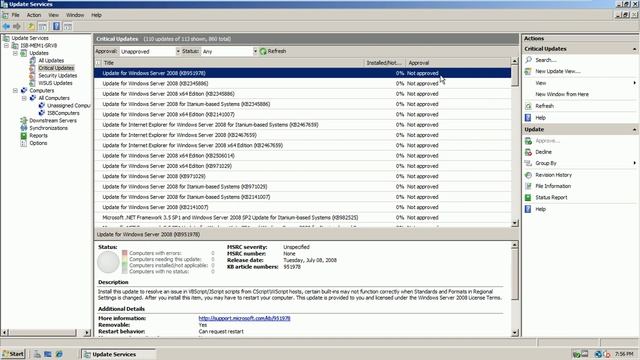The width and height of the screenshot is (640, 360).
Task: Open the View menu in menu bar
Action: (53, 15)
